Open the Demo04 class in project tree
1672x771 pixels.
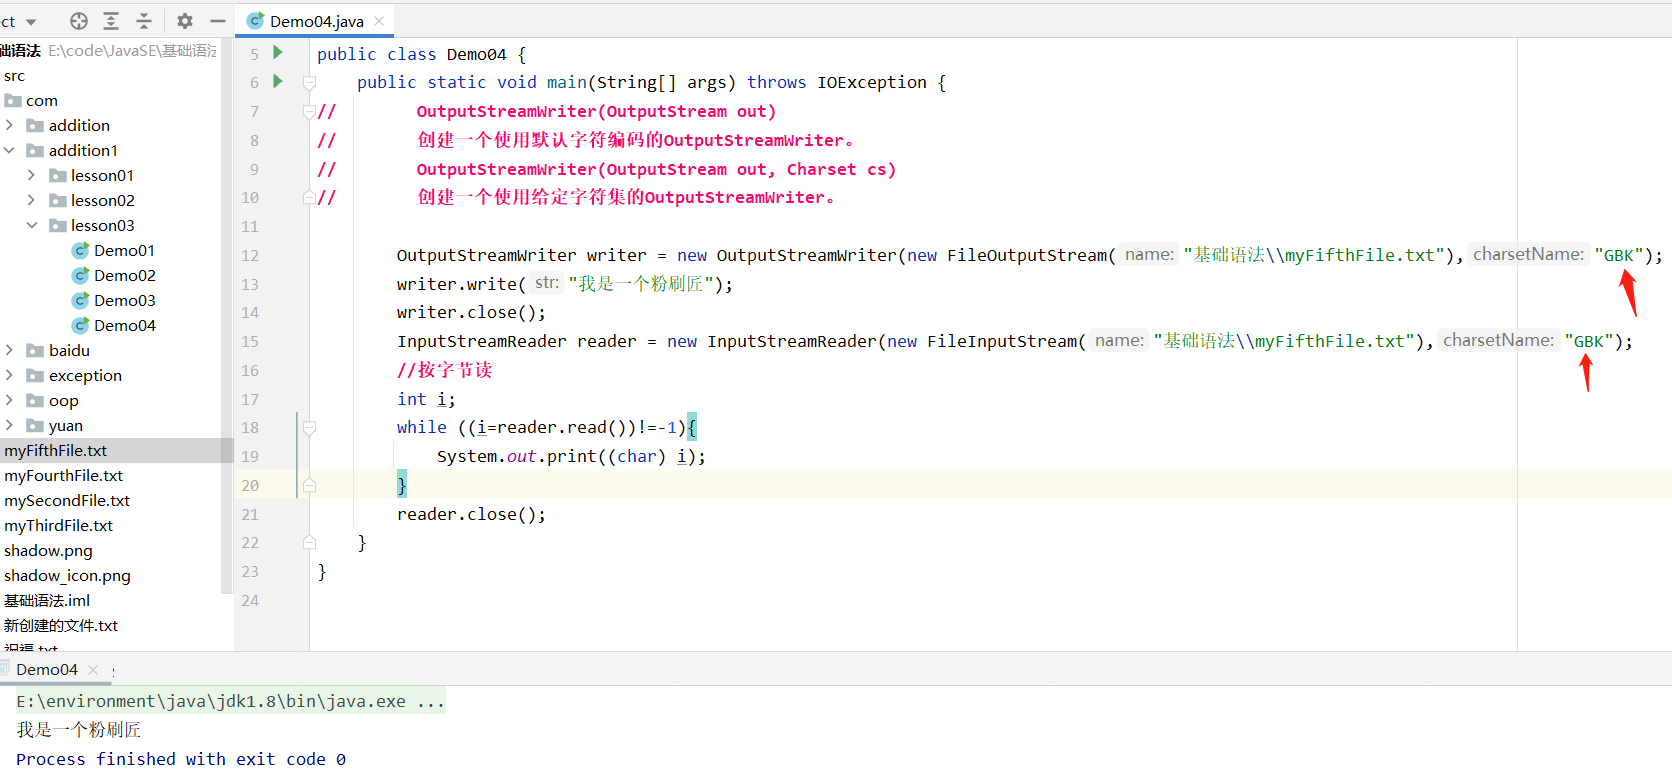click(124, 325)
